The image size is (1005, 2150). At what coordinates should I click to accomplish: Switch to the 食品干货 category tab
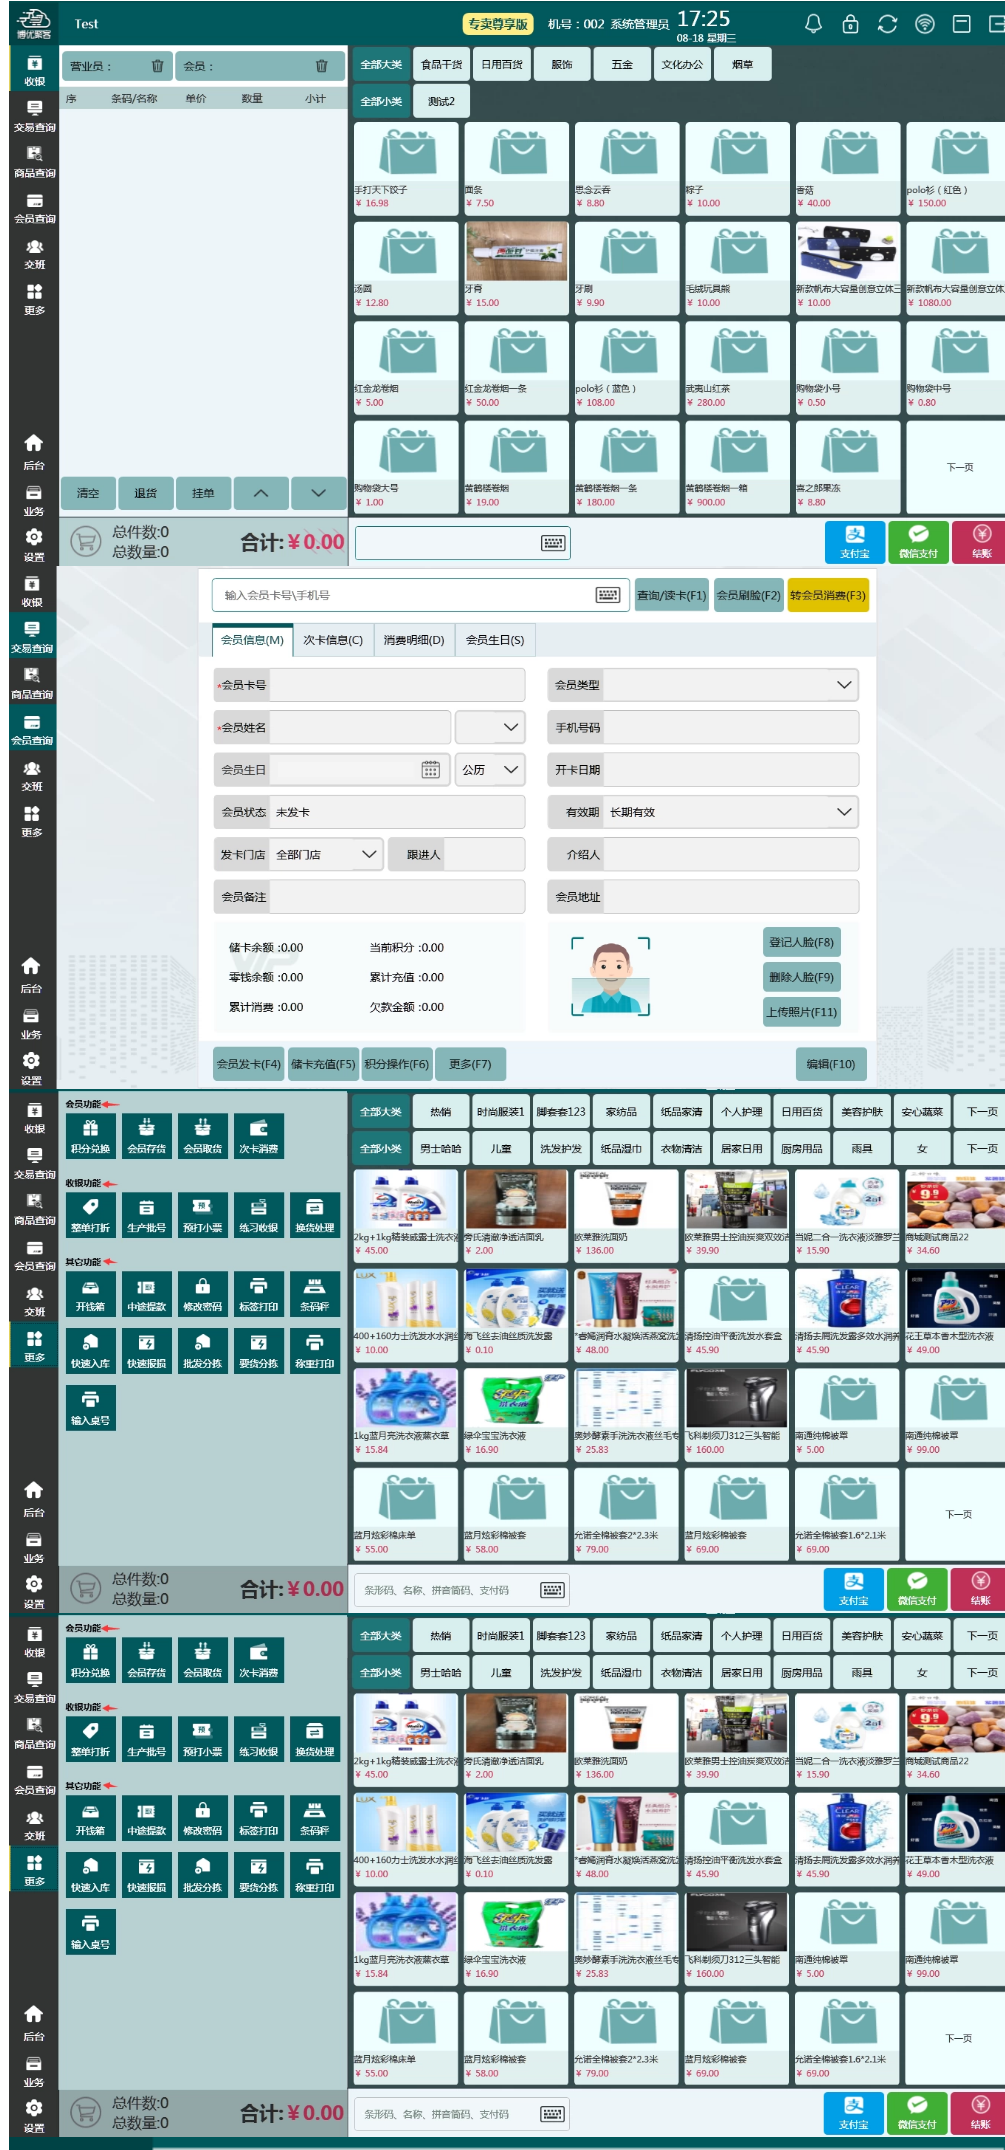(441, 65)
